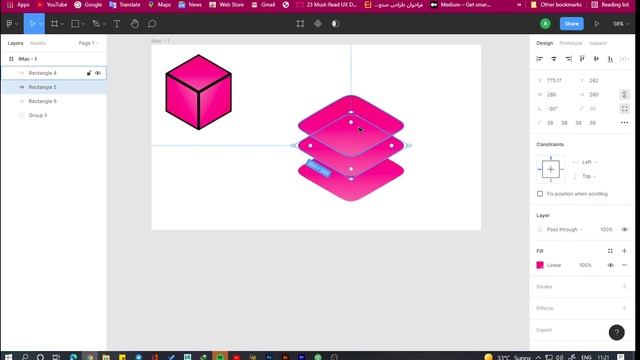Viewport: 640px width, 360px height.
Task: Select the Rectangle shape tool
Action: [x=75, y=24]
